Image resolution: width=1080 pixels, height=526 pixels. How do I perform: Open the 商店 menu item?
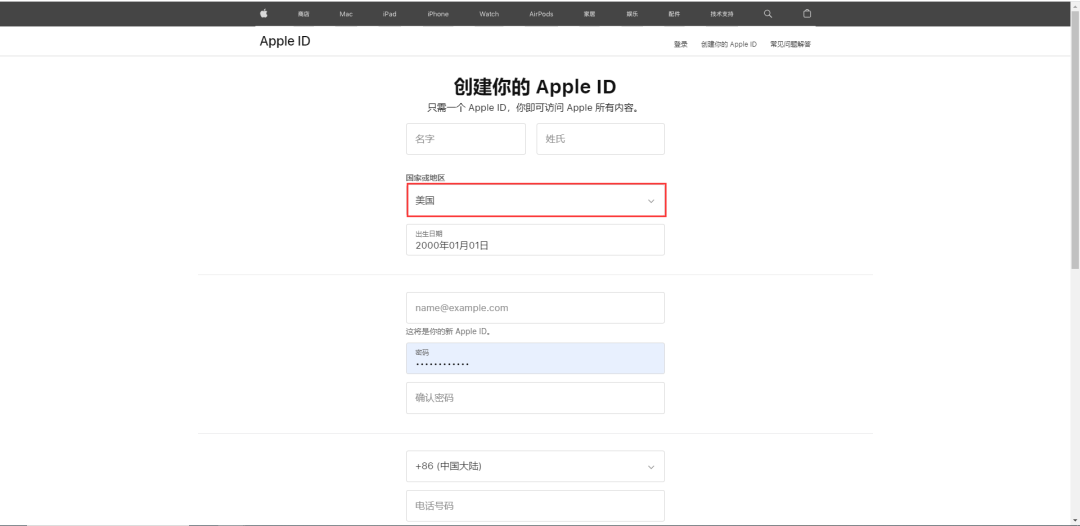coord(303,14)
